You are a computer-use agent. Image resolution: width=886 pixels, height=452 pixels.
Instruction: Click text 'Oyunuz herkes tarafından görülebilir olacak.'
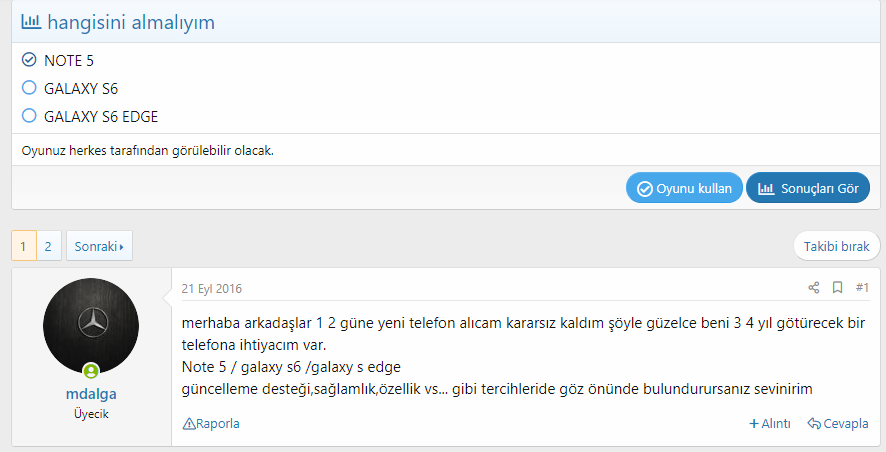point(147,151)
